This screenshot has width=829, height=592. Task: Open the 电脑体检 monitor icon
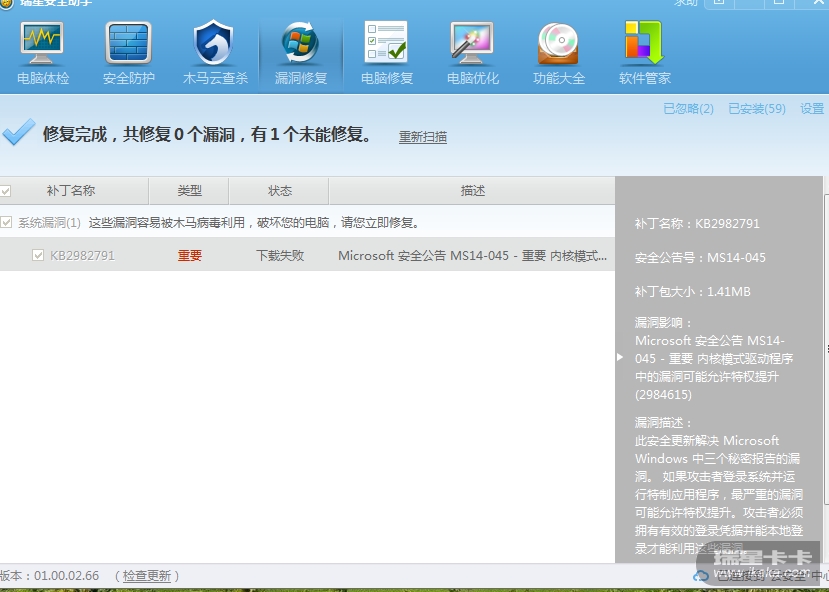(x=42, y=44)
